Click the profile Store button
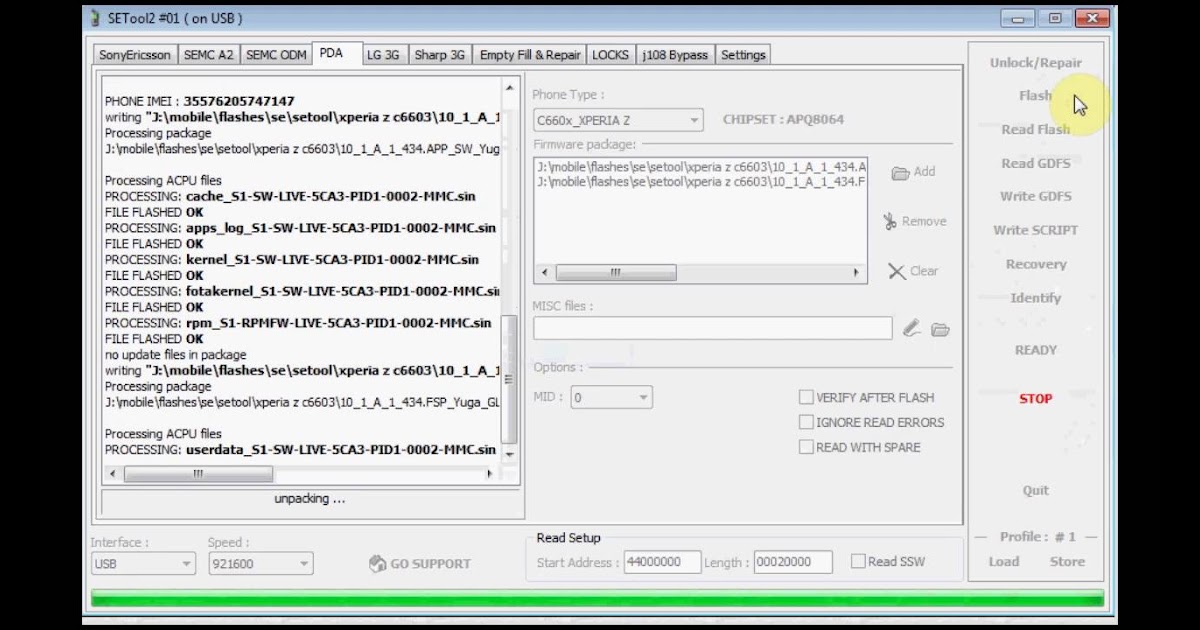This screenshot has width=1200, height=630. (1067, 561)
